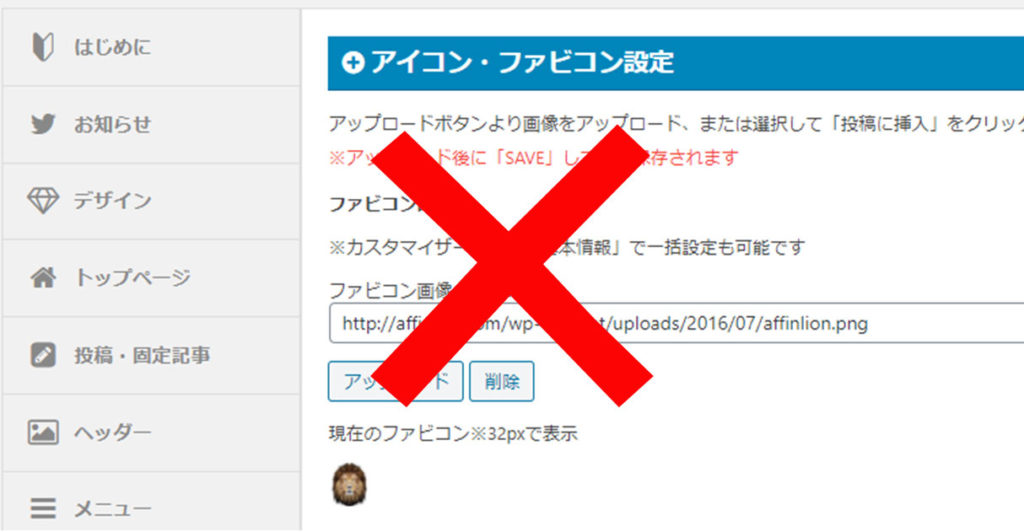The height and width of the screenshot is (532, 1024).
Task: Click the Twitter bird icon beside お知らせ
Action: [43, 123]
